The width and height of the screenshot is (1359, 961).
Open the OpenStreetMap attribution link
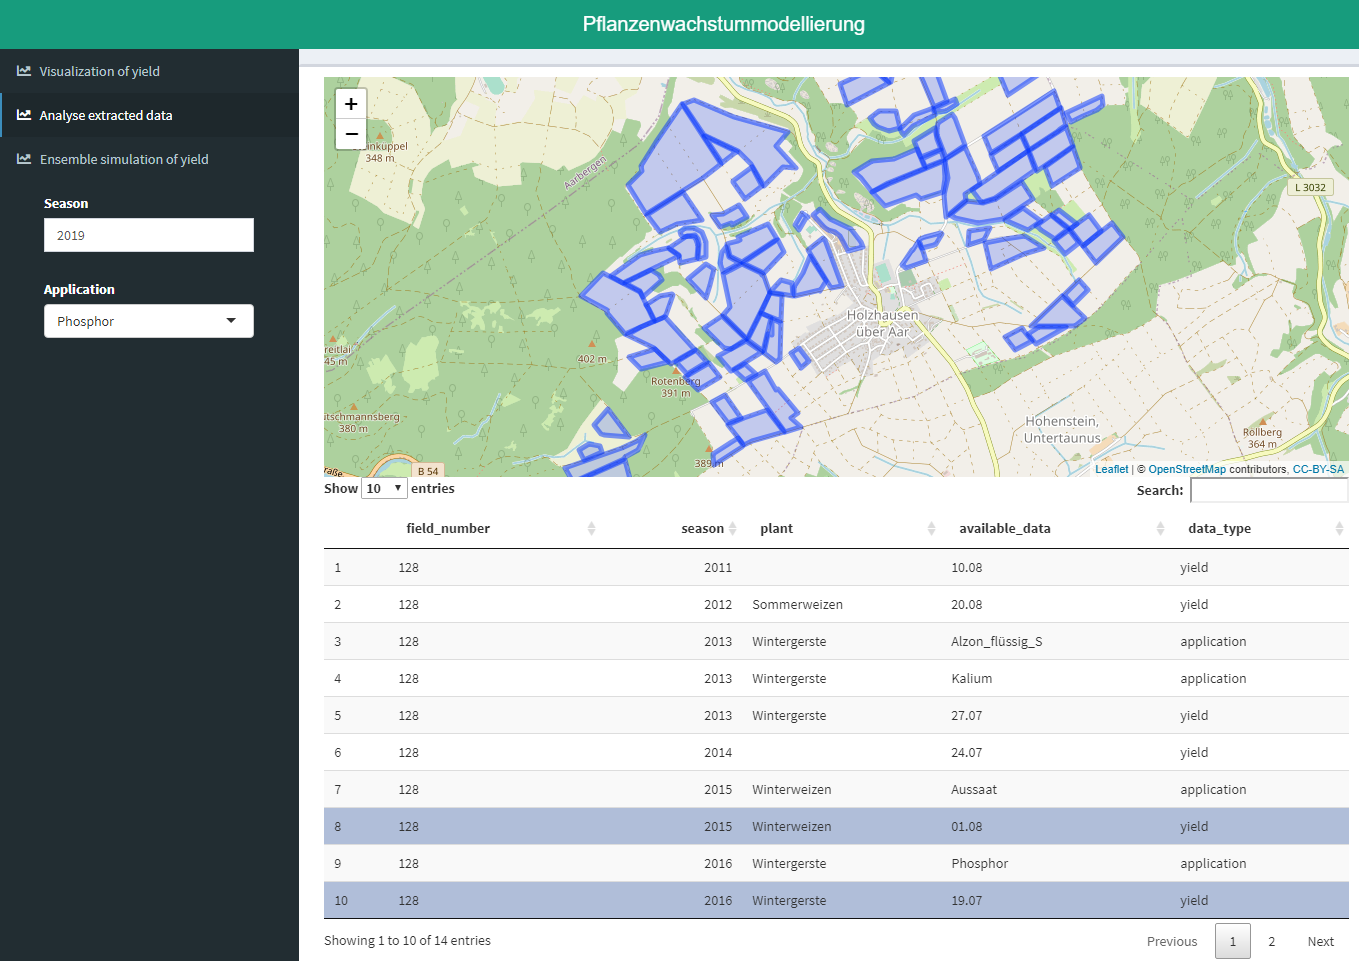tap(1186, 469)
